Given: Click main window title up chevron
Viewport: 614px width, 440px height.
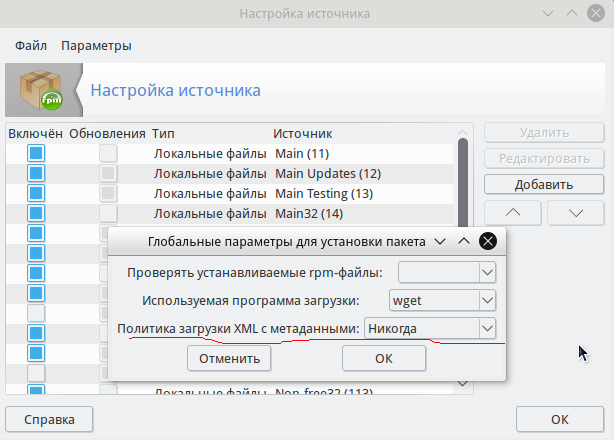Looking at the screenshot, I should click(x=572, y=13).
